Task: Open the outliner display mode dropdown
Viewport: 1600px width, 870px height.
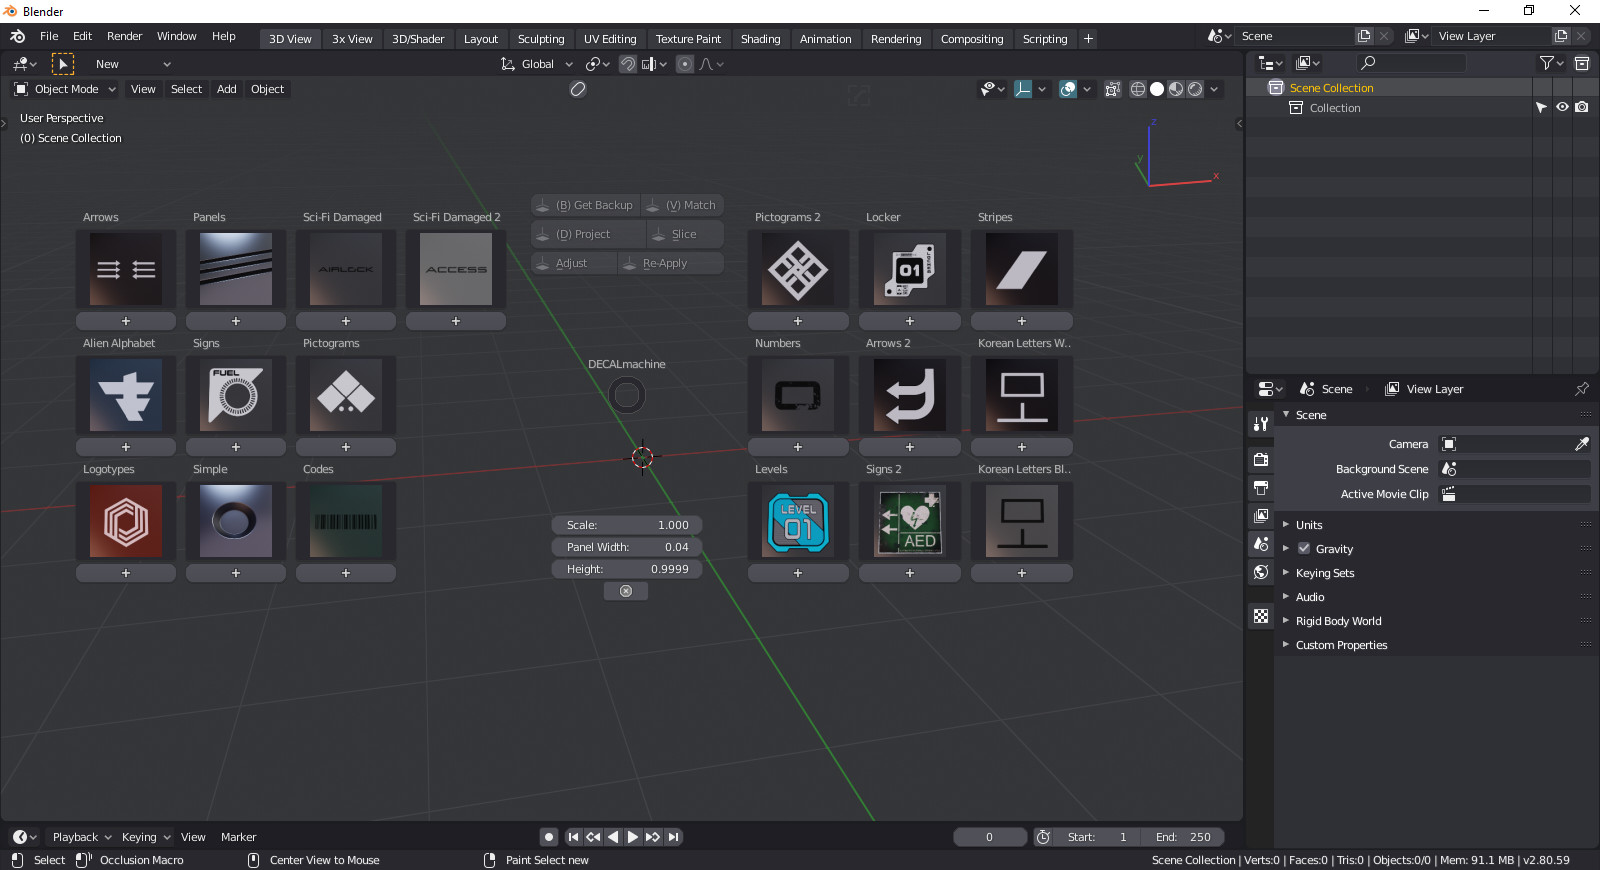Action: (x=1271, y=63)
